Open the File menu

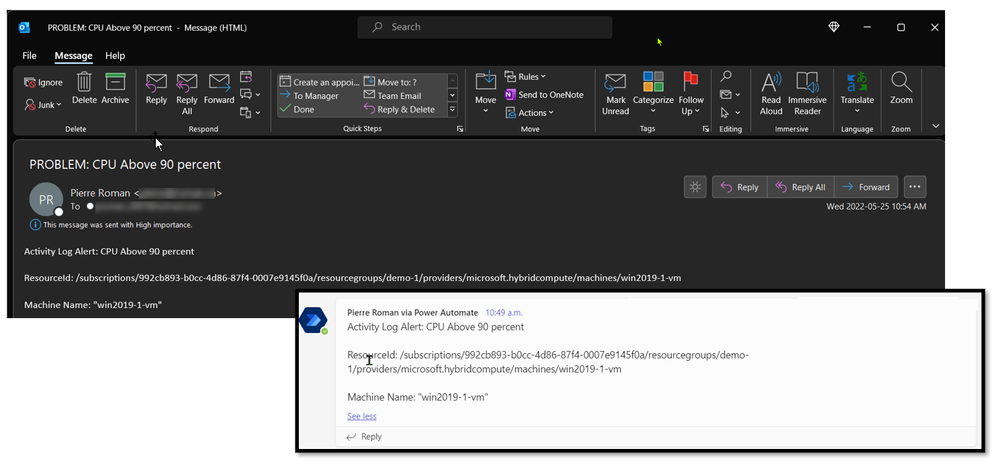tap(29, 56)
